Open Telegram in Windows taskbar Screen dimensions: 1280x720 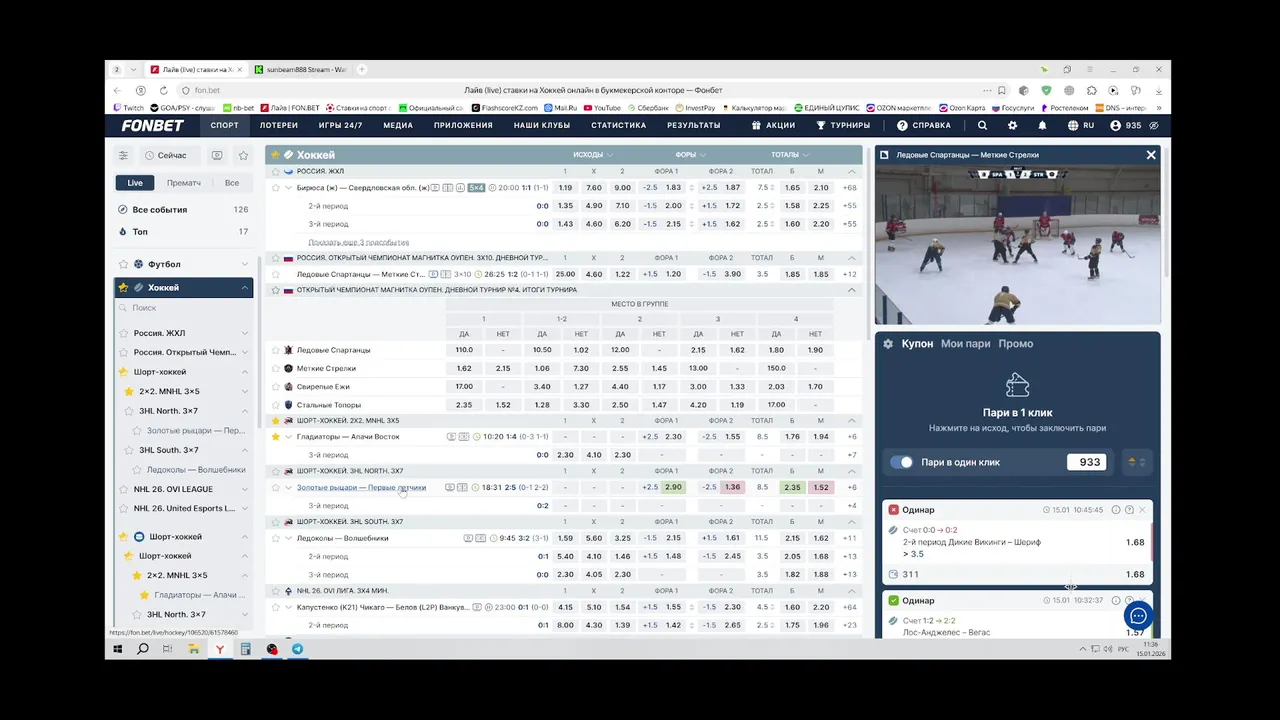pos(297,649)
